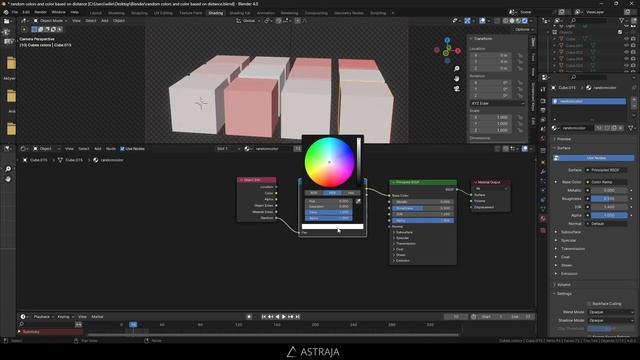Click the viewport zoom magnifier icon
Viewport: 640px width, 360px height.
[457, 69]
